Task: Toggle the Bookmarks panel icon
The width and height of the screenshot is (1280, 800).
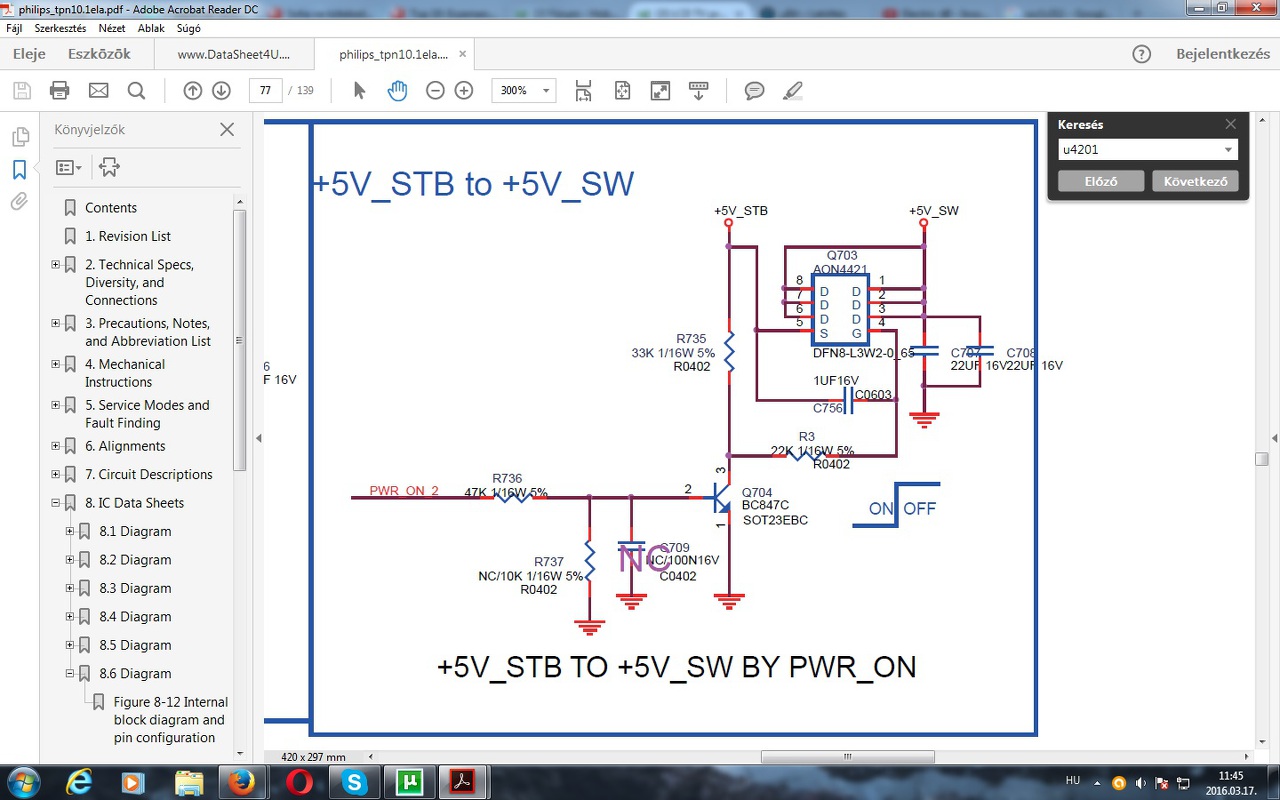Action: pyautogui.click(x=19, y=170)
